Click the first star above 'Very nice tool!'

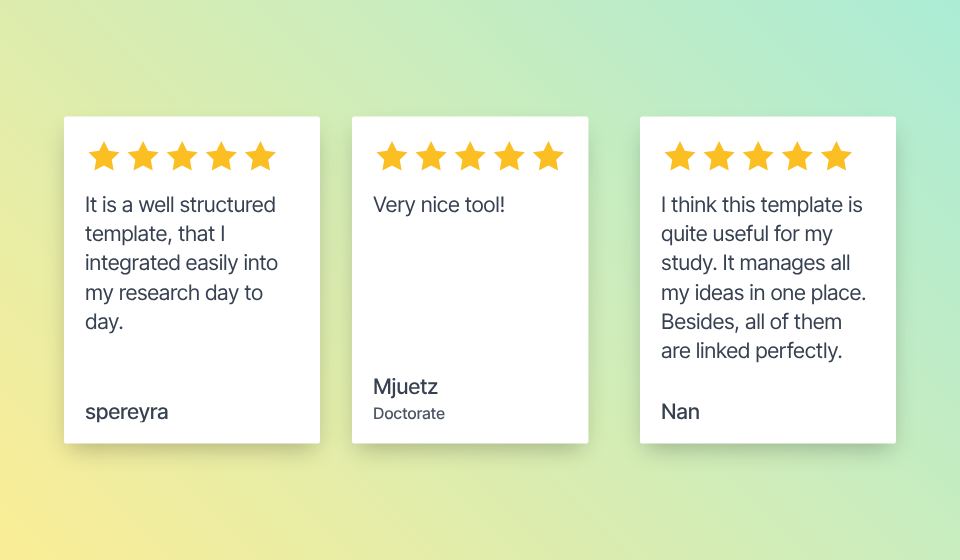[x=392, y=156]
